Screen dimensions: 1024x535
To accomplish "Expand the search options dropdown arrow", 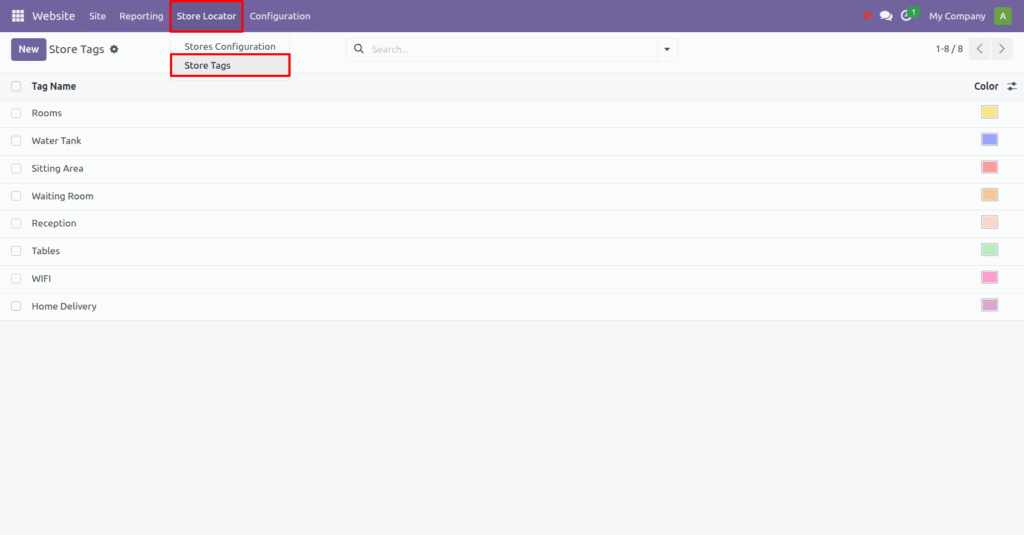I will click(x=667, y=49).
